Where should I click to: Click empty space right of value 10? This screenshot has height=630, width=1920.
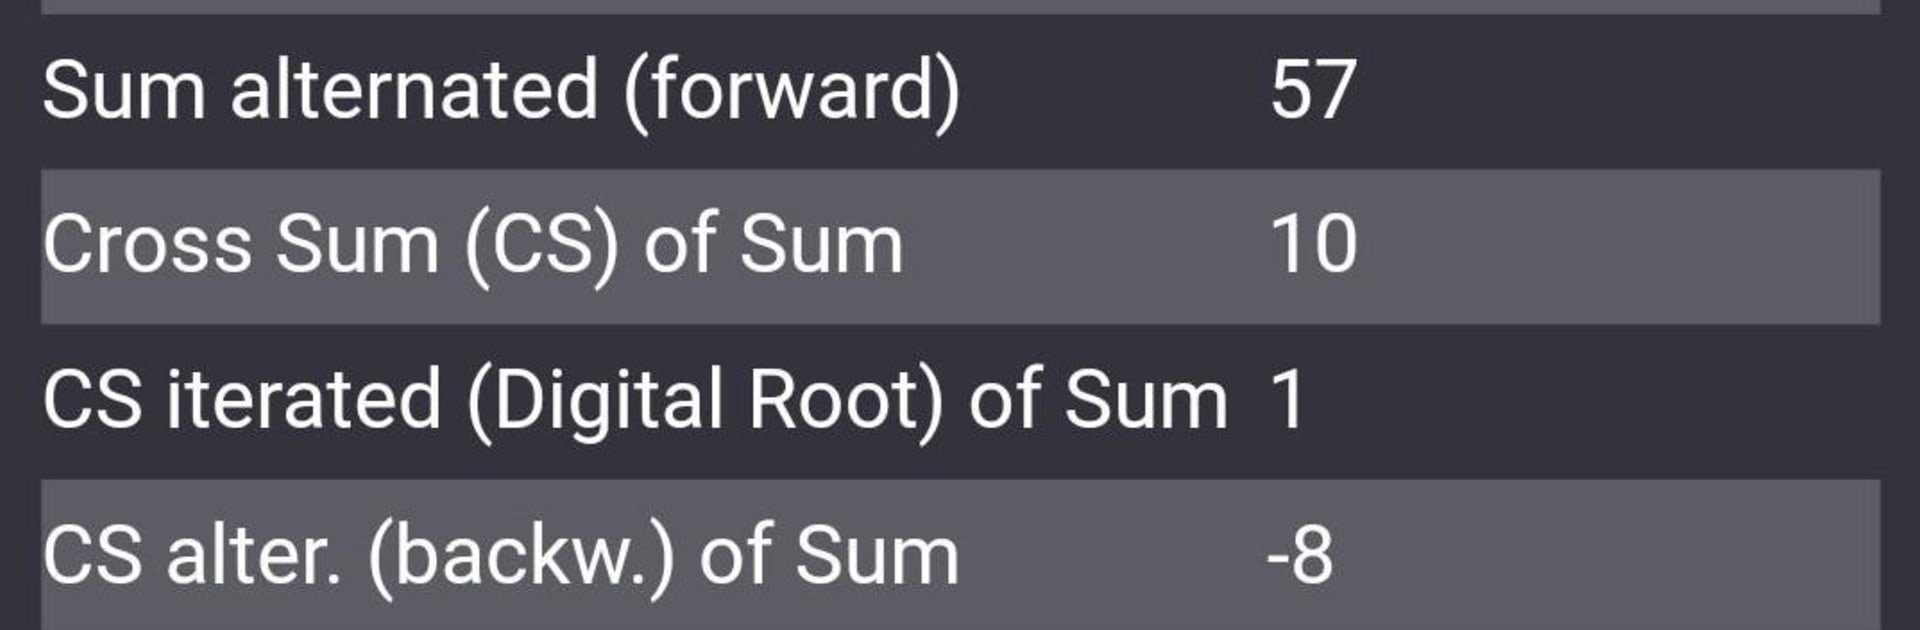(1620, 246)
